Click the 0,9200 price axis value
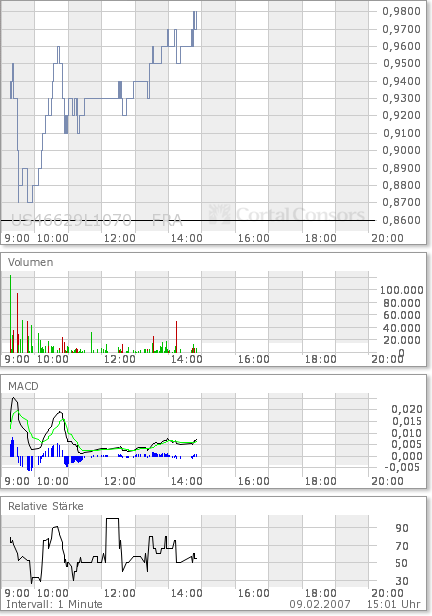Screen dimensions: 432x616 tap(401, 115)
